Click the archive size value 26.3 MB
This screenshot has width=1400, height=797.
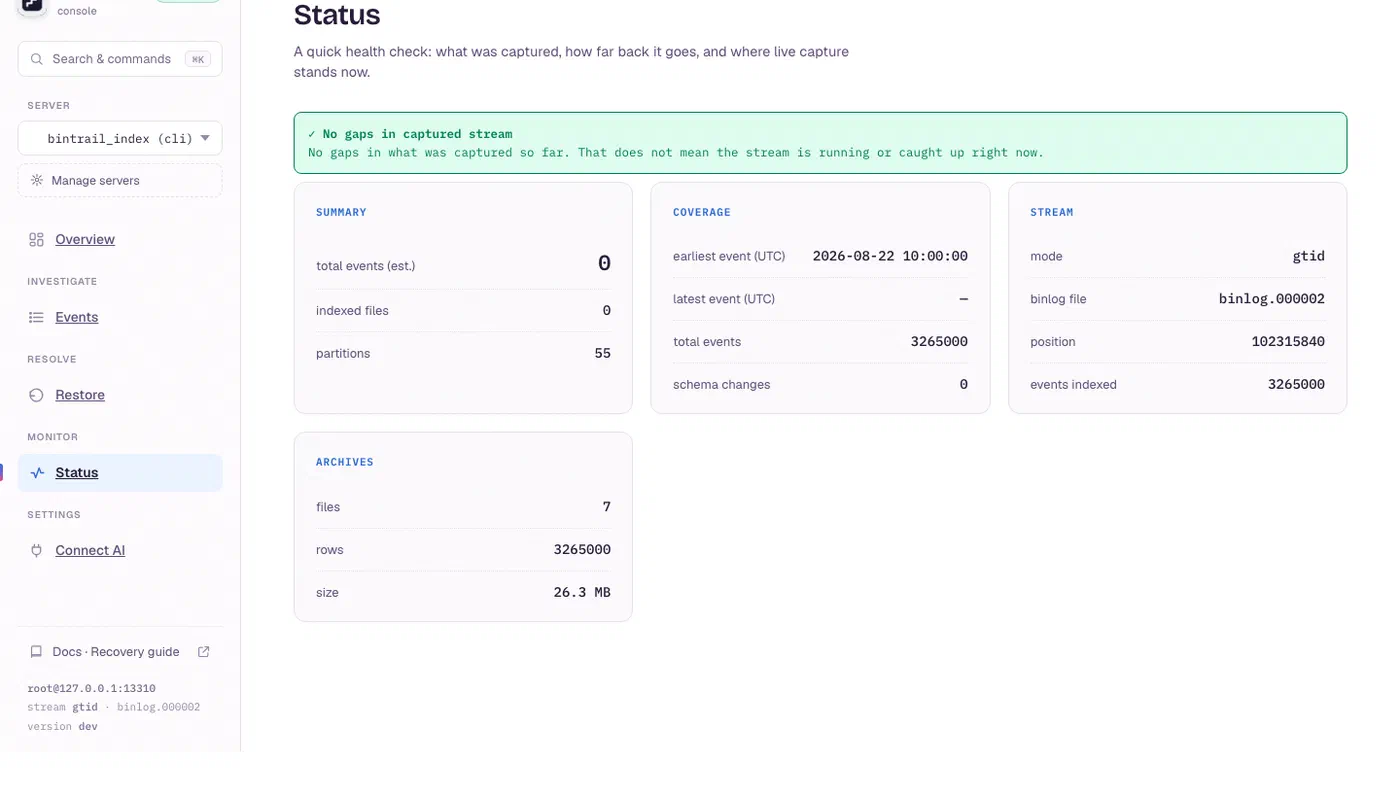[x=582, y=593]
